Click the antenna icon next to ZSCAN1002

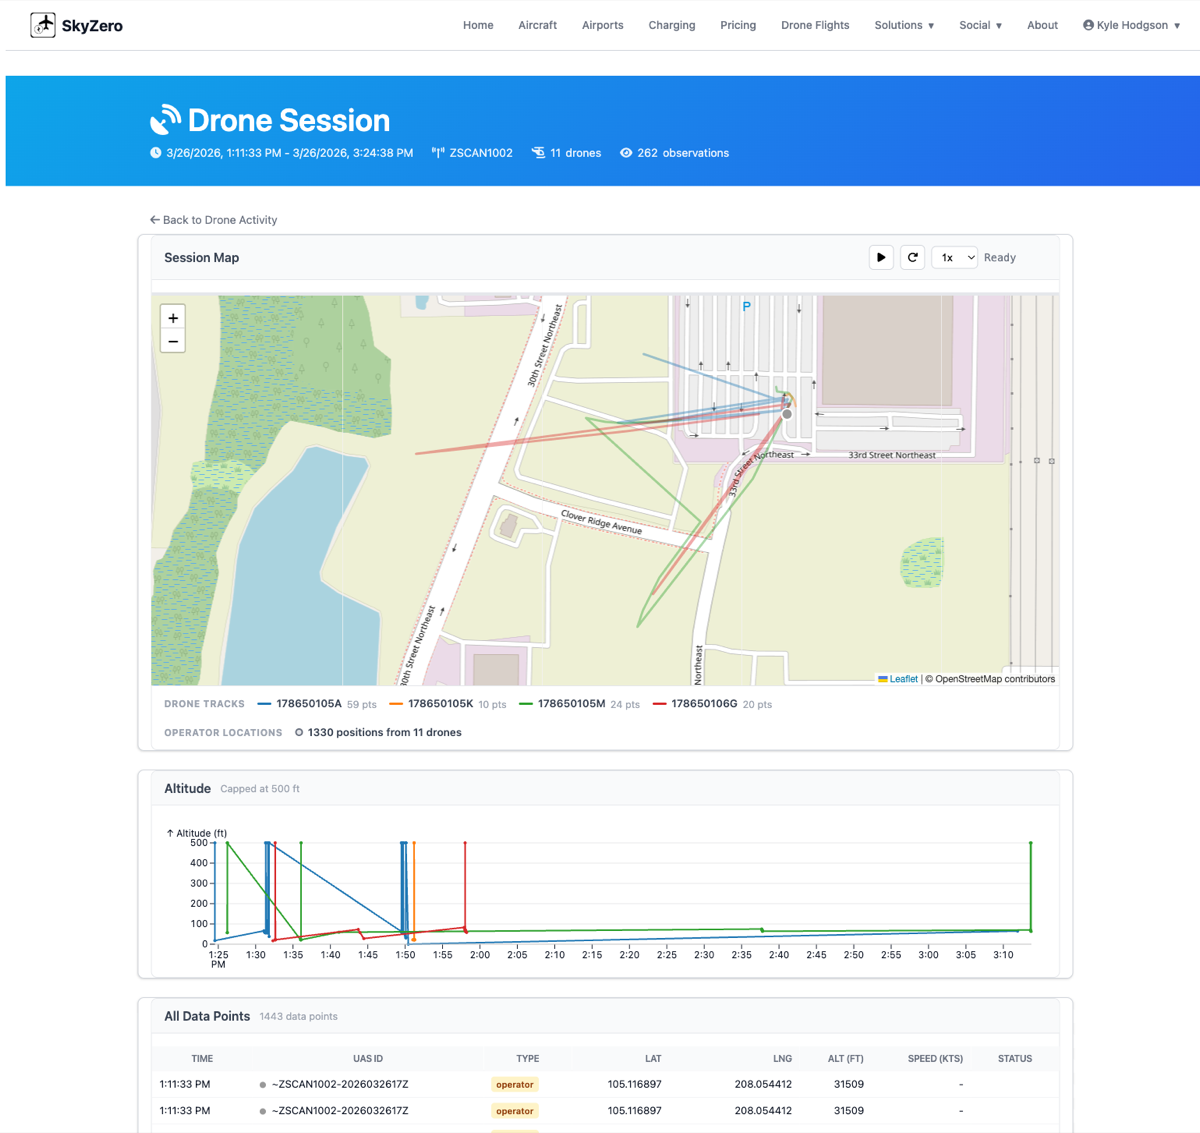[x=437, y=152]
